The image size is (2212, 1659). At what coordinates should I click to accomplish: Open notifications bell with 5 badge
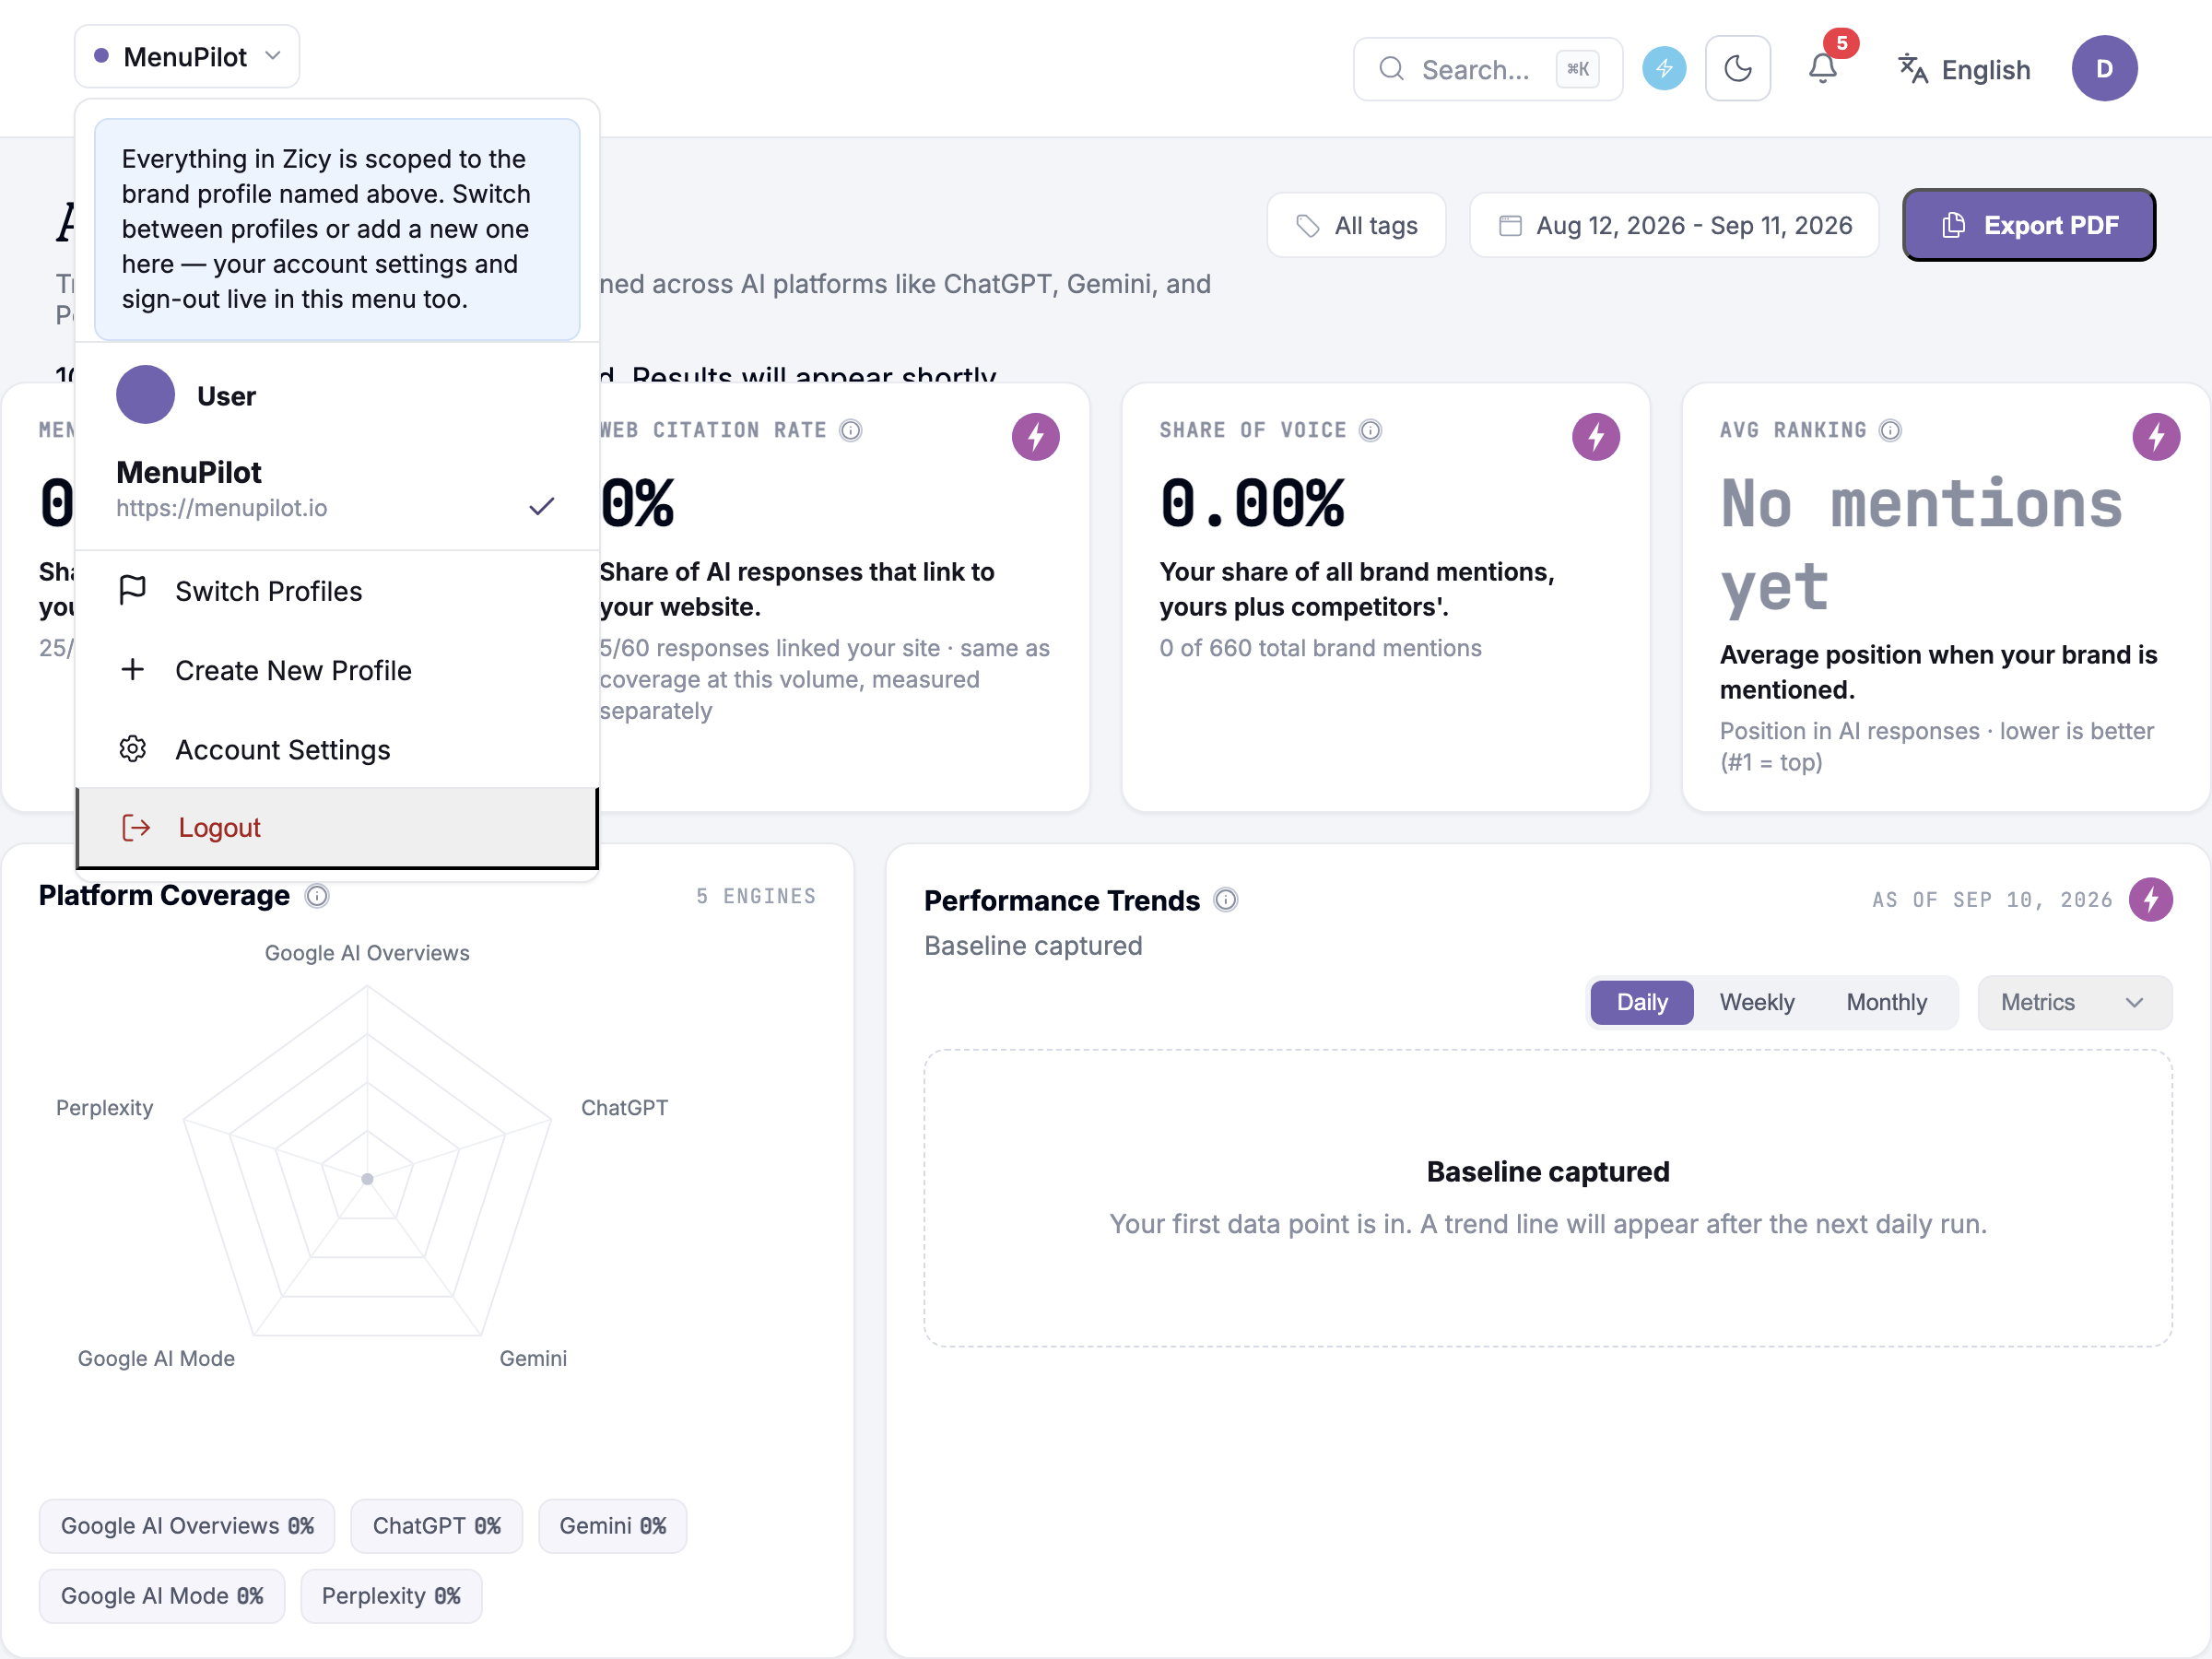pos(1823,68)
